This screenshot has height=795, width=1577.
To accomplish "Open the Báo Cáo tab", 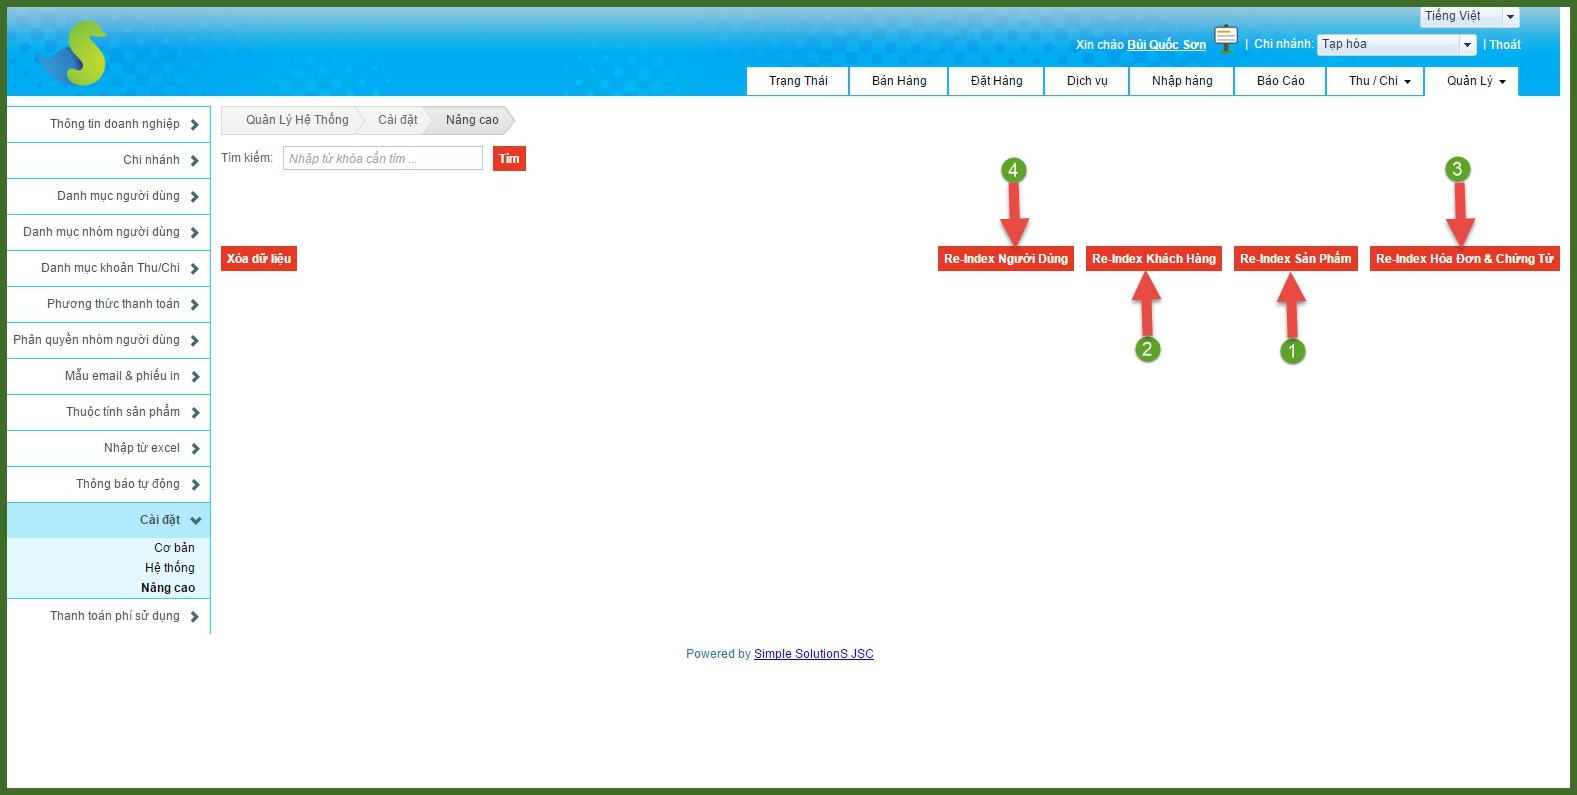I will (1280, 81).
